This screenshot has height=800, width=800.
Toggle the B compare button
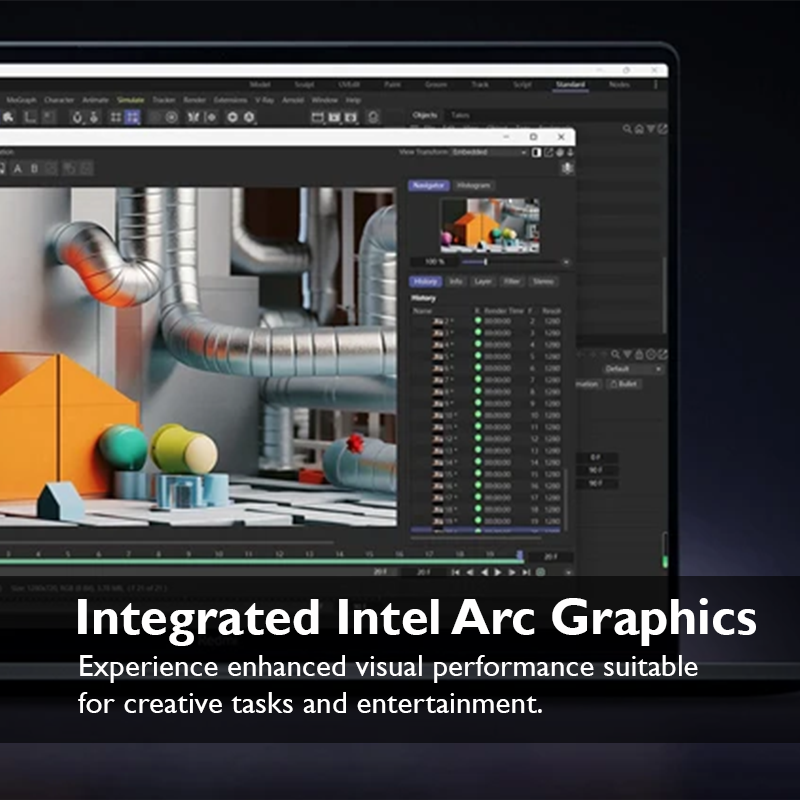tap(34, 168)
